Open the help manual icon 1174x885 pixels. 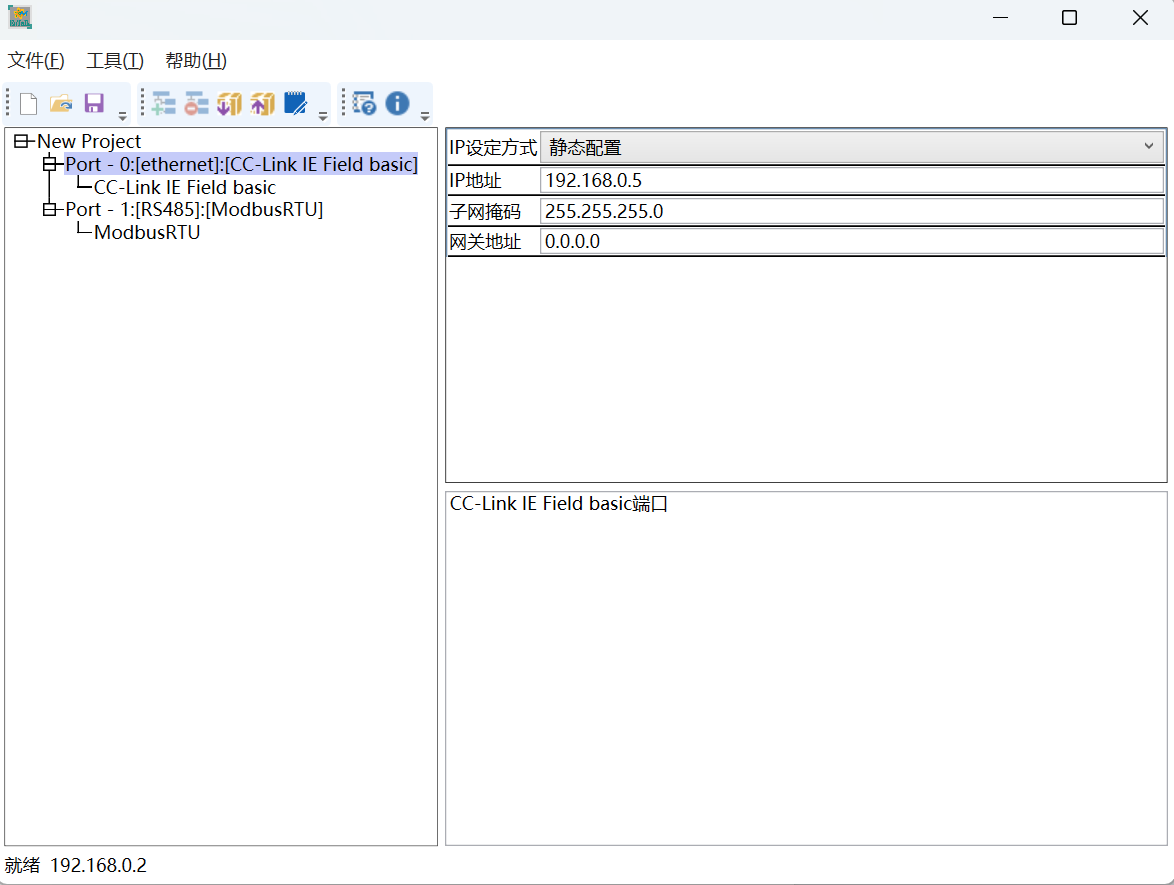(365, 103)
